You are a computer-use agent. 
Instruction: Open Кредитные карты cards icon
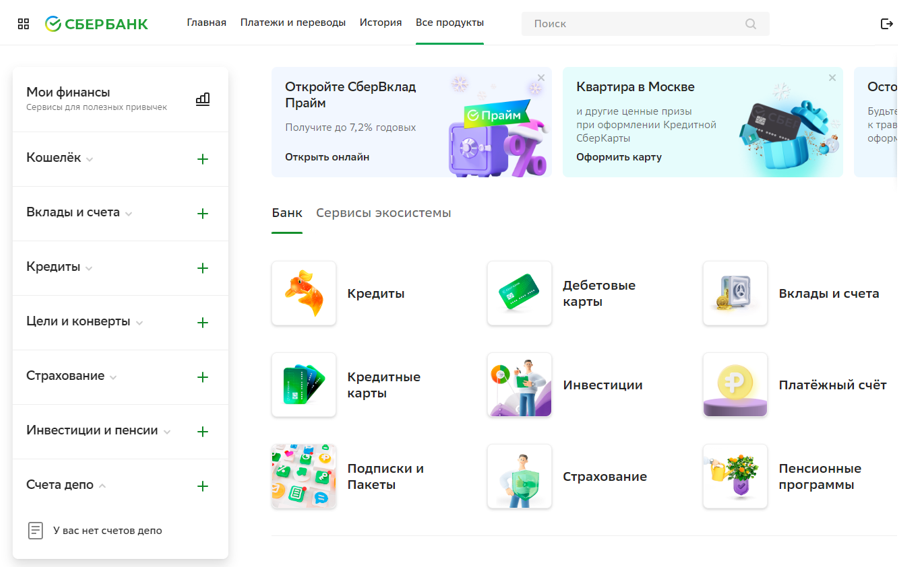[x=304, y=385]
